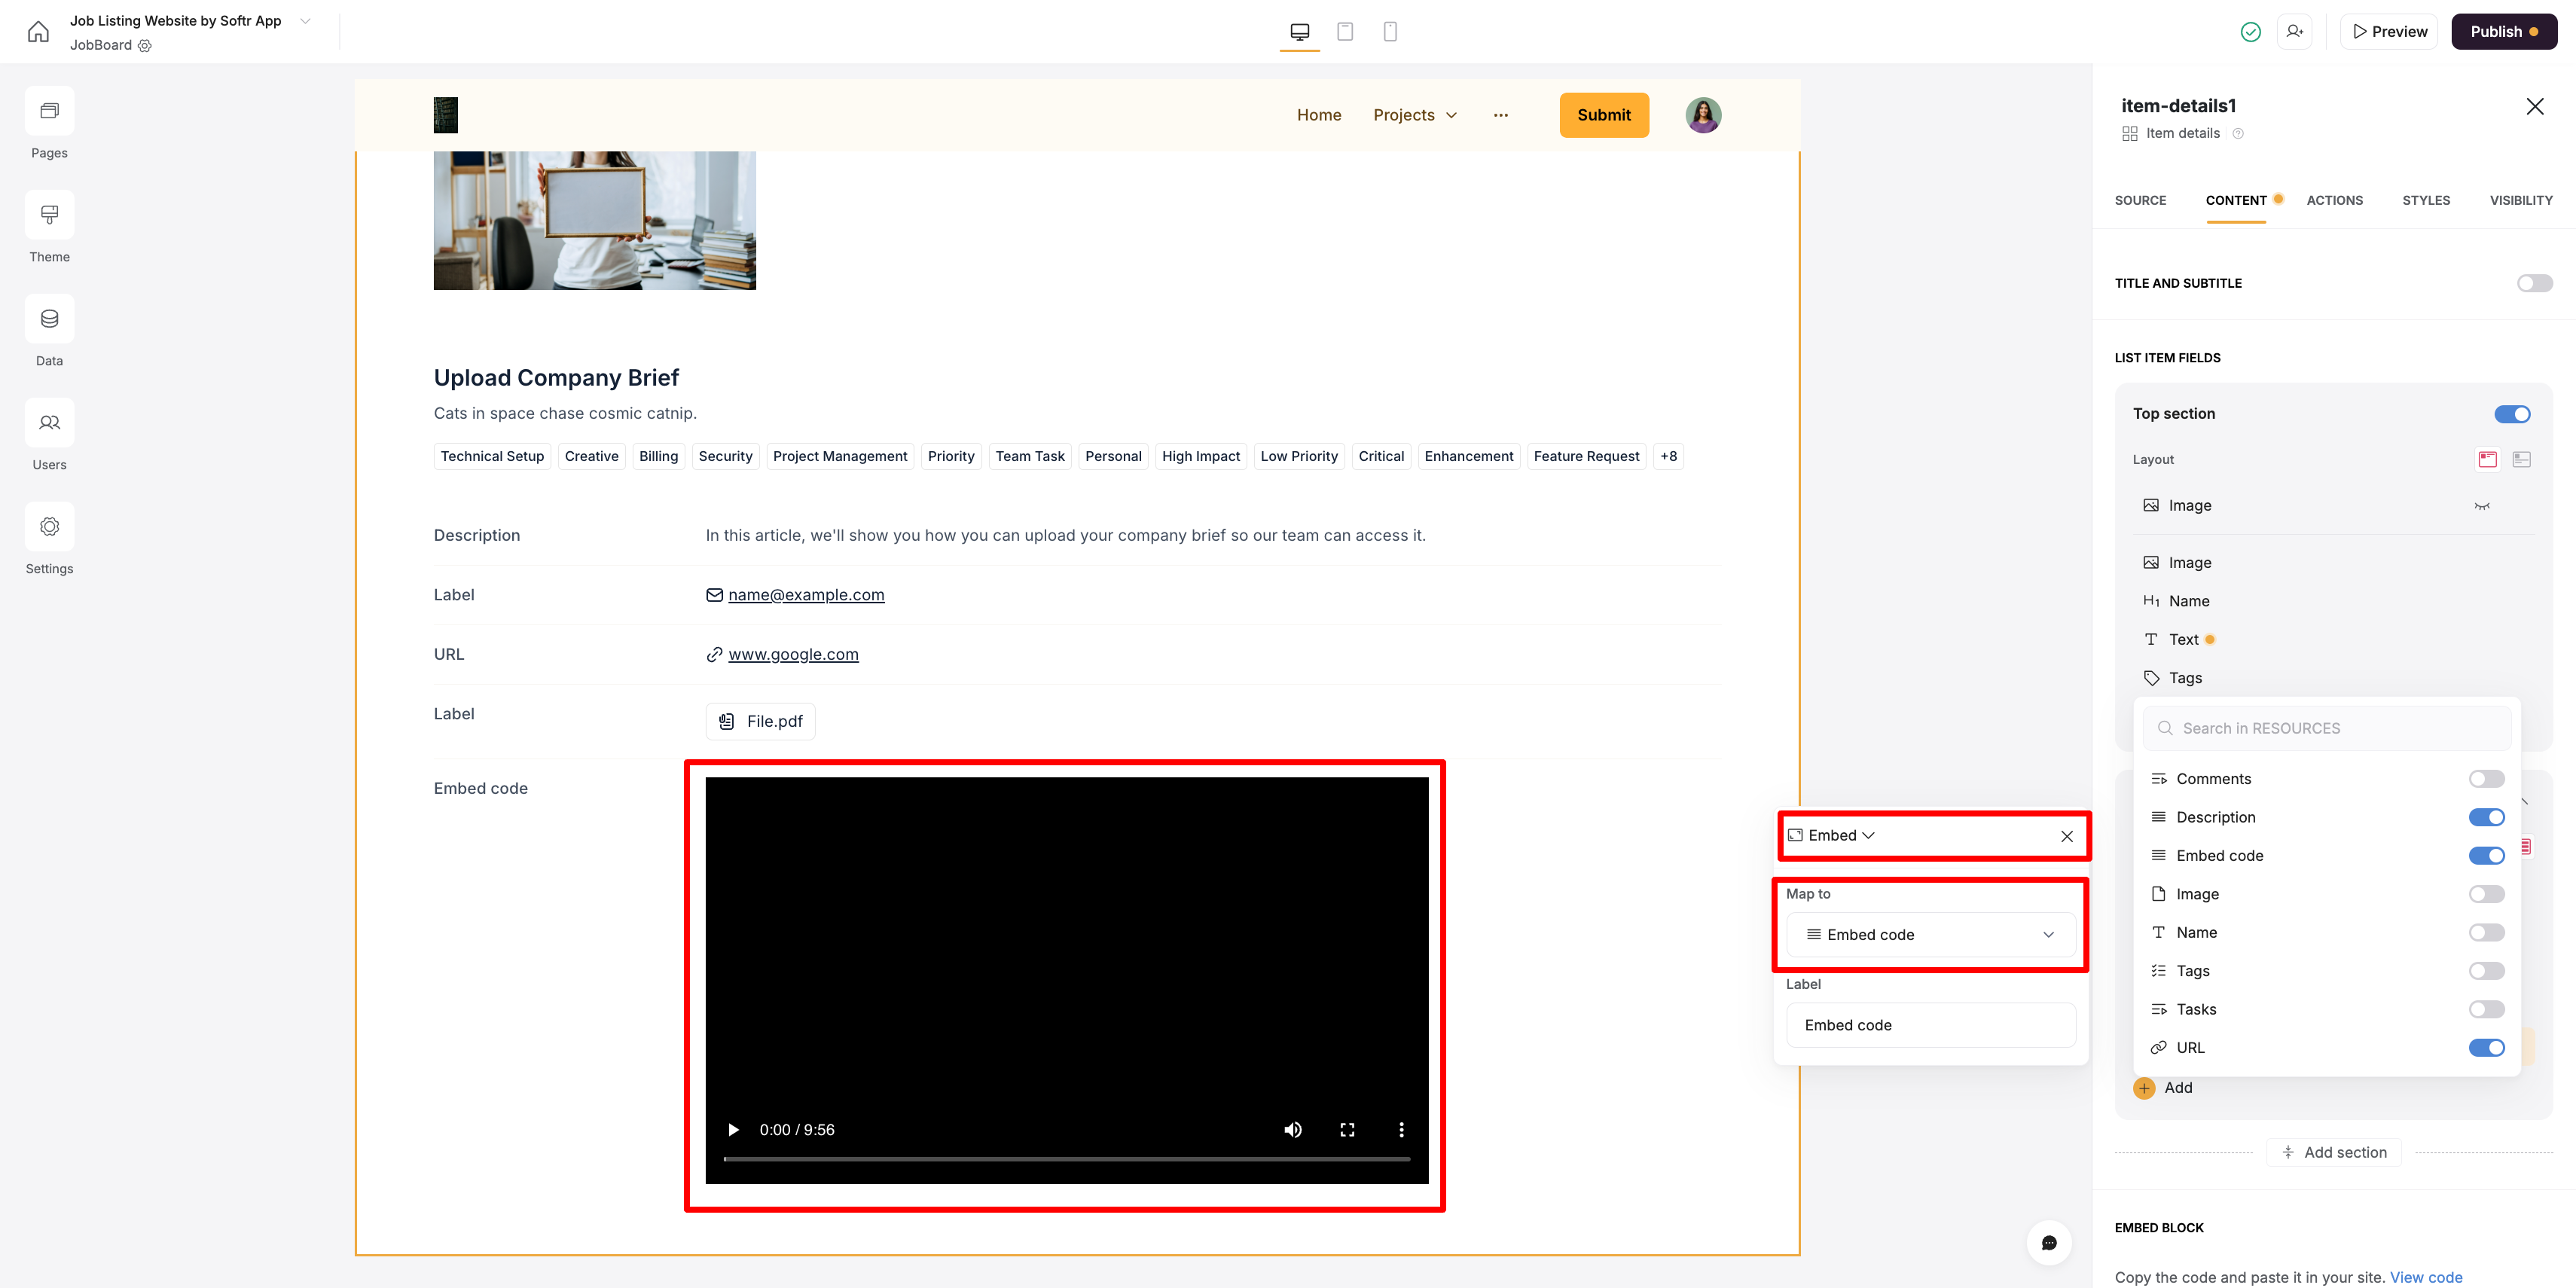Disable the Description field toggle
Image resolution: width=2576 pixels, height=1288 pixels.
pos(2486,817)
